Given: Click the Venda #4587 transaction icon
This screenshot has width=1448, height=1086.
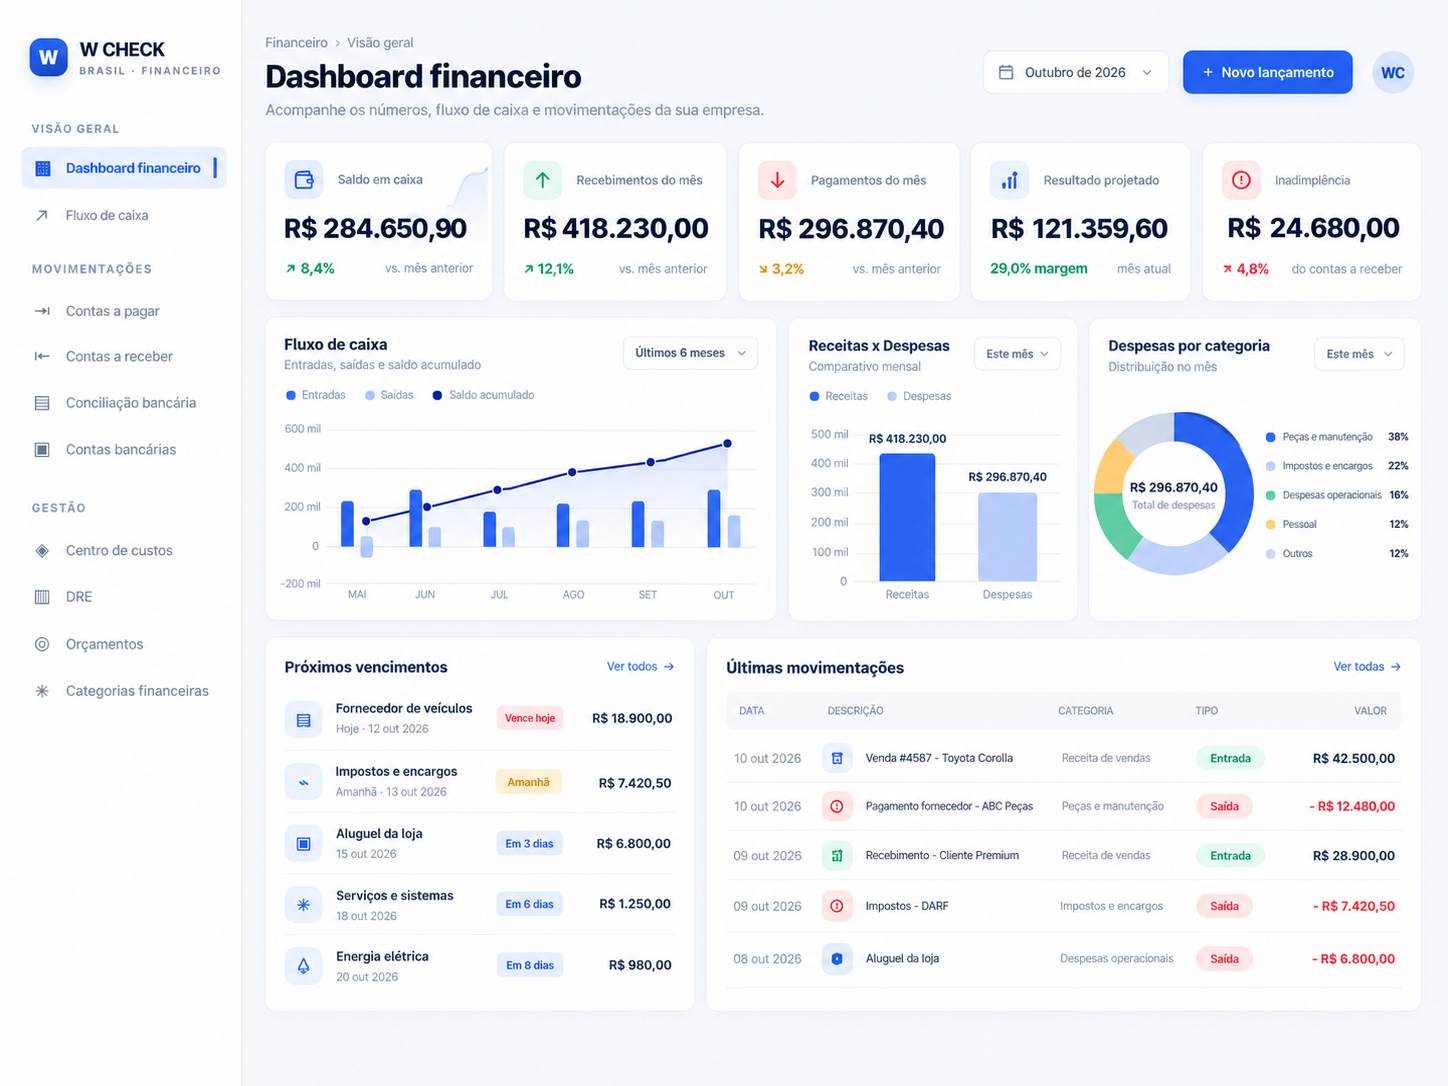Looking at the screenshot, I should click(x=837, y=758).
